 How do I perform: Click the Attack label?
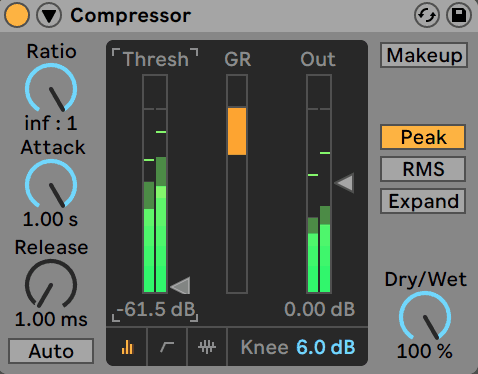tap(53, 147)
